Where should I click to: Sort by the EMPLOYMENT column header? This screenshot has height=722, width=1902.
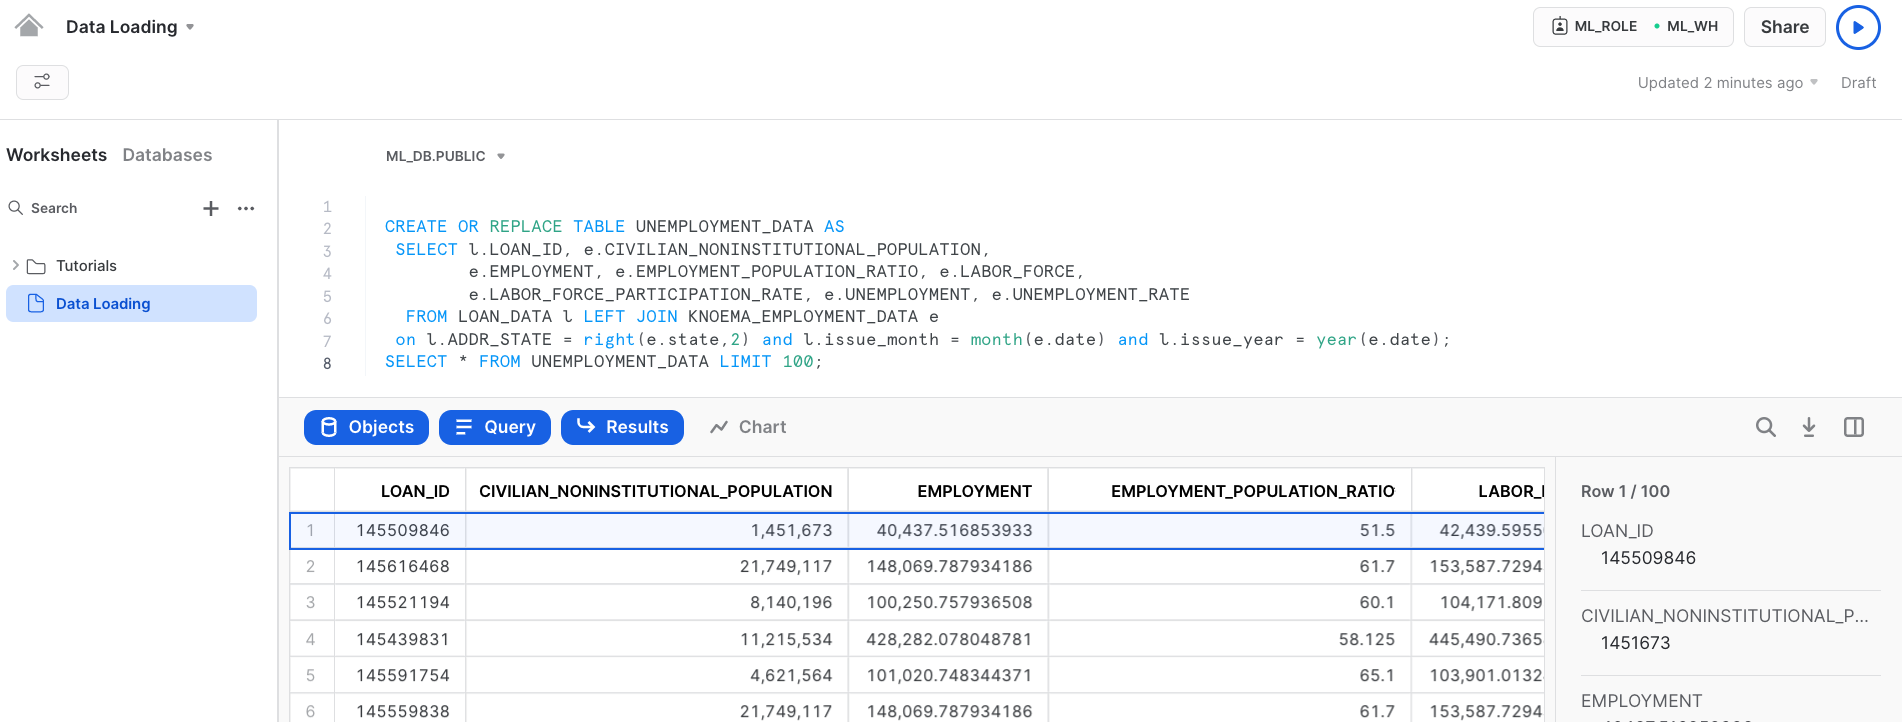[973, 491]
